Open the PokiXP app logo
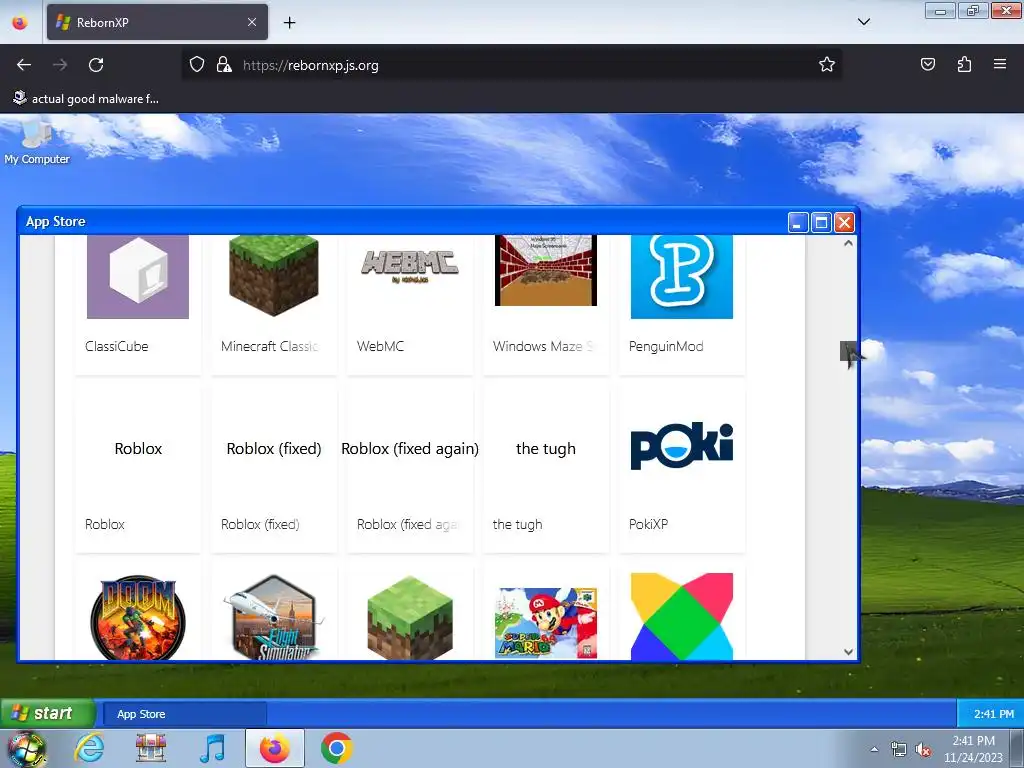Viewport: 1024px width, 768px height. [x=682, y=446]
